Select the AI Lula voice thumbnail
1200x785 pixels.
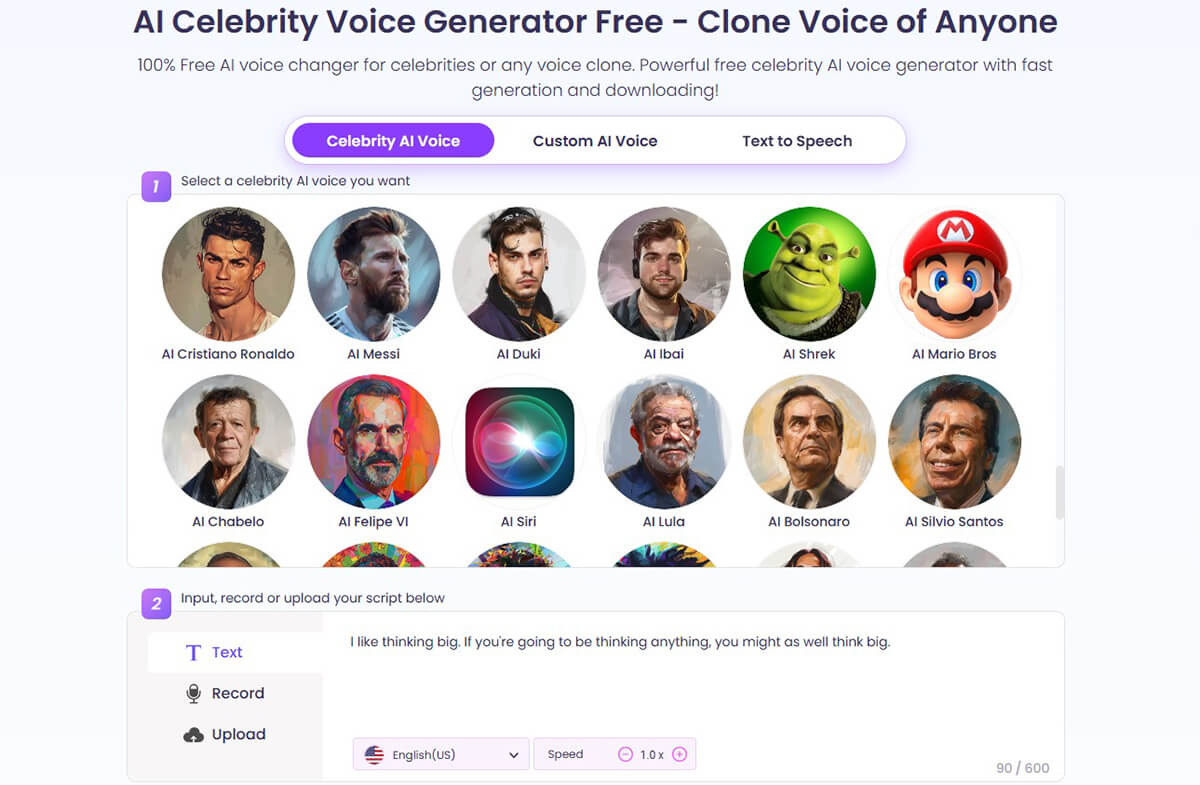[664, 441]
